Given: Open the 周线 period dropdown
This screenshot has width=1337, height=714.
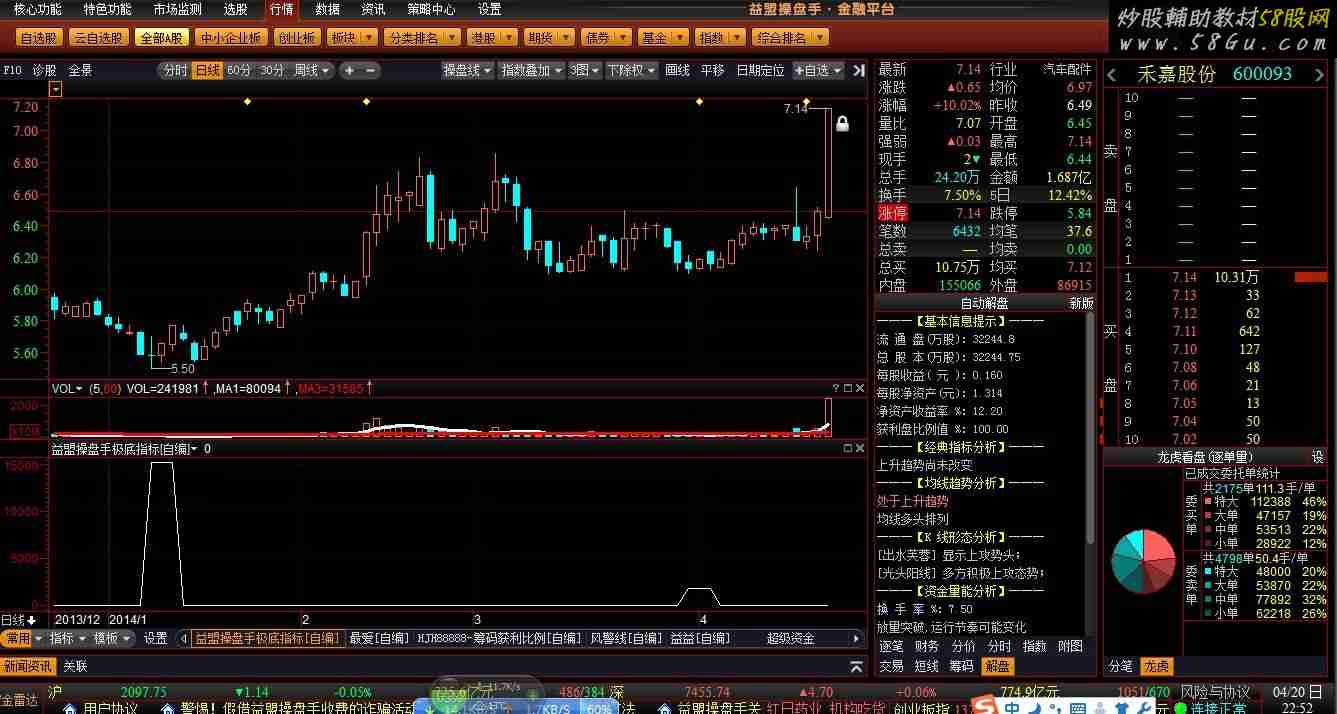Looking at the screenshot, I should pos(311,70).
